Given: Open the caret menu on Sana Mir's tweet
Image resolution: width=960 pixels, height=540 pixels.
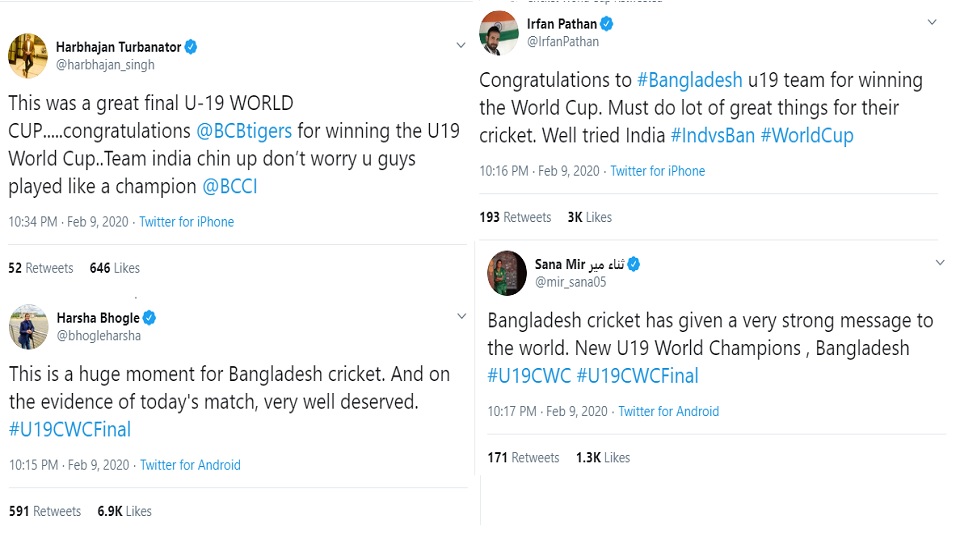Looking at the screenshot, I should pyautogui.click(x=939, y=262).
